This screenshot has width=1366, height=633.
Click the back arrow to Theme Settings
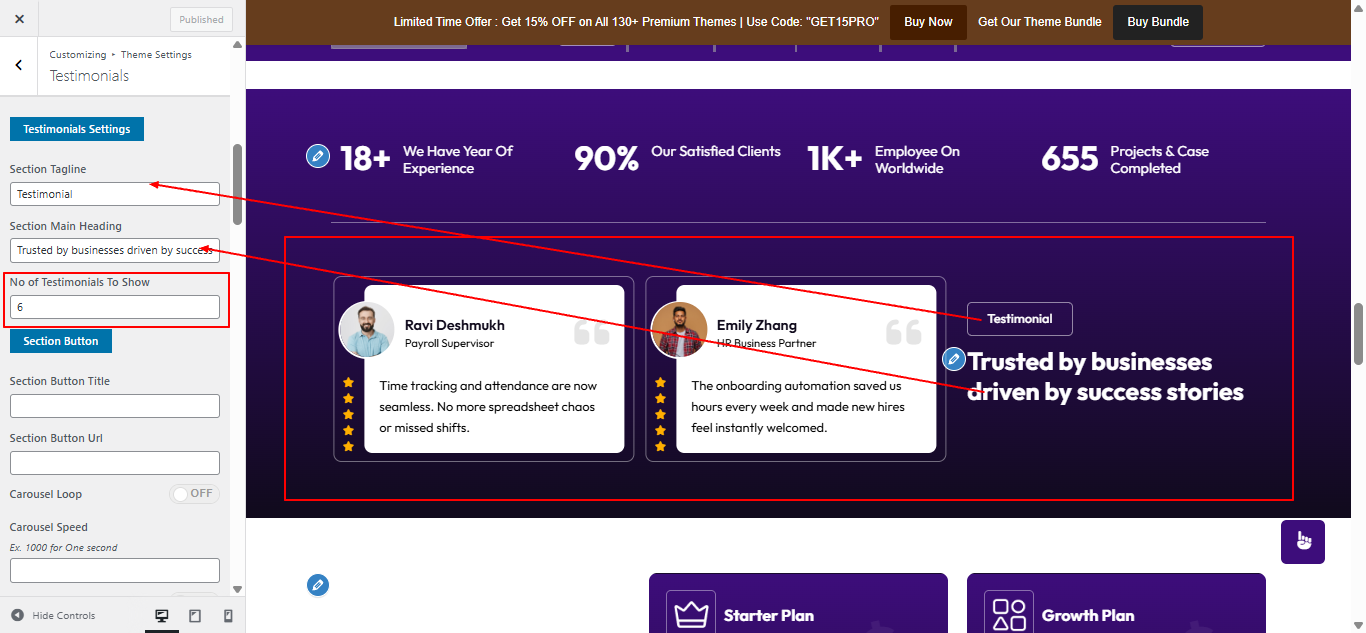19,65
